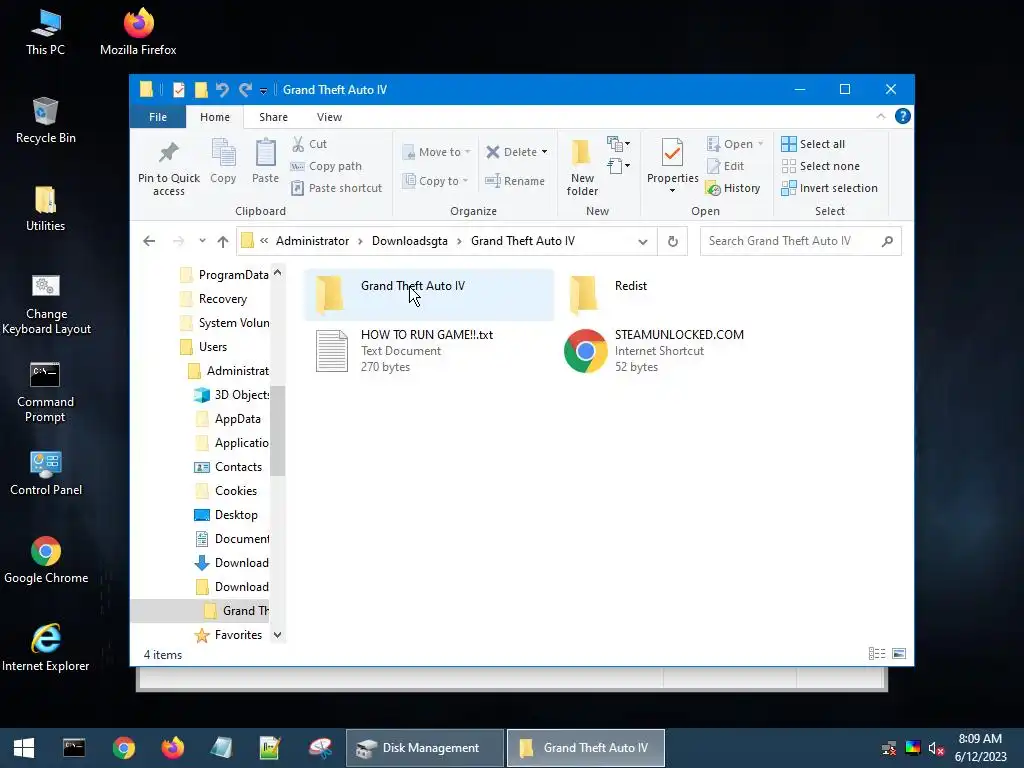Click Downloadsgta in address breadcrumb
1024x768 pixels.
(x=409, y=241)
